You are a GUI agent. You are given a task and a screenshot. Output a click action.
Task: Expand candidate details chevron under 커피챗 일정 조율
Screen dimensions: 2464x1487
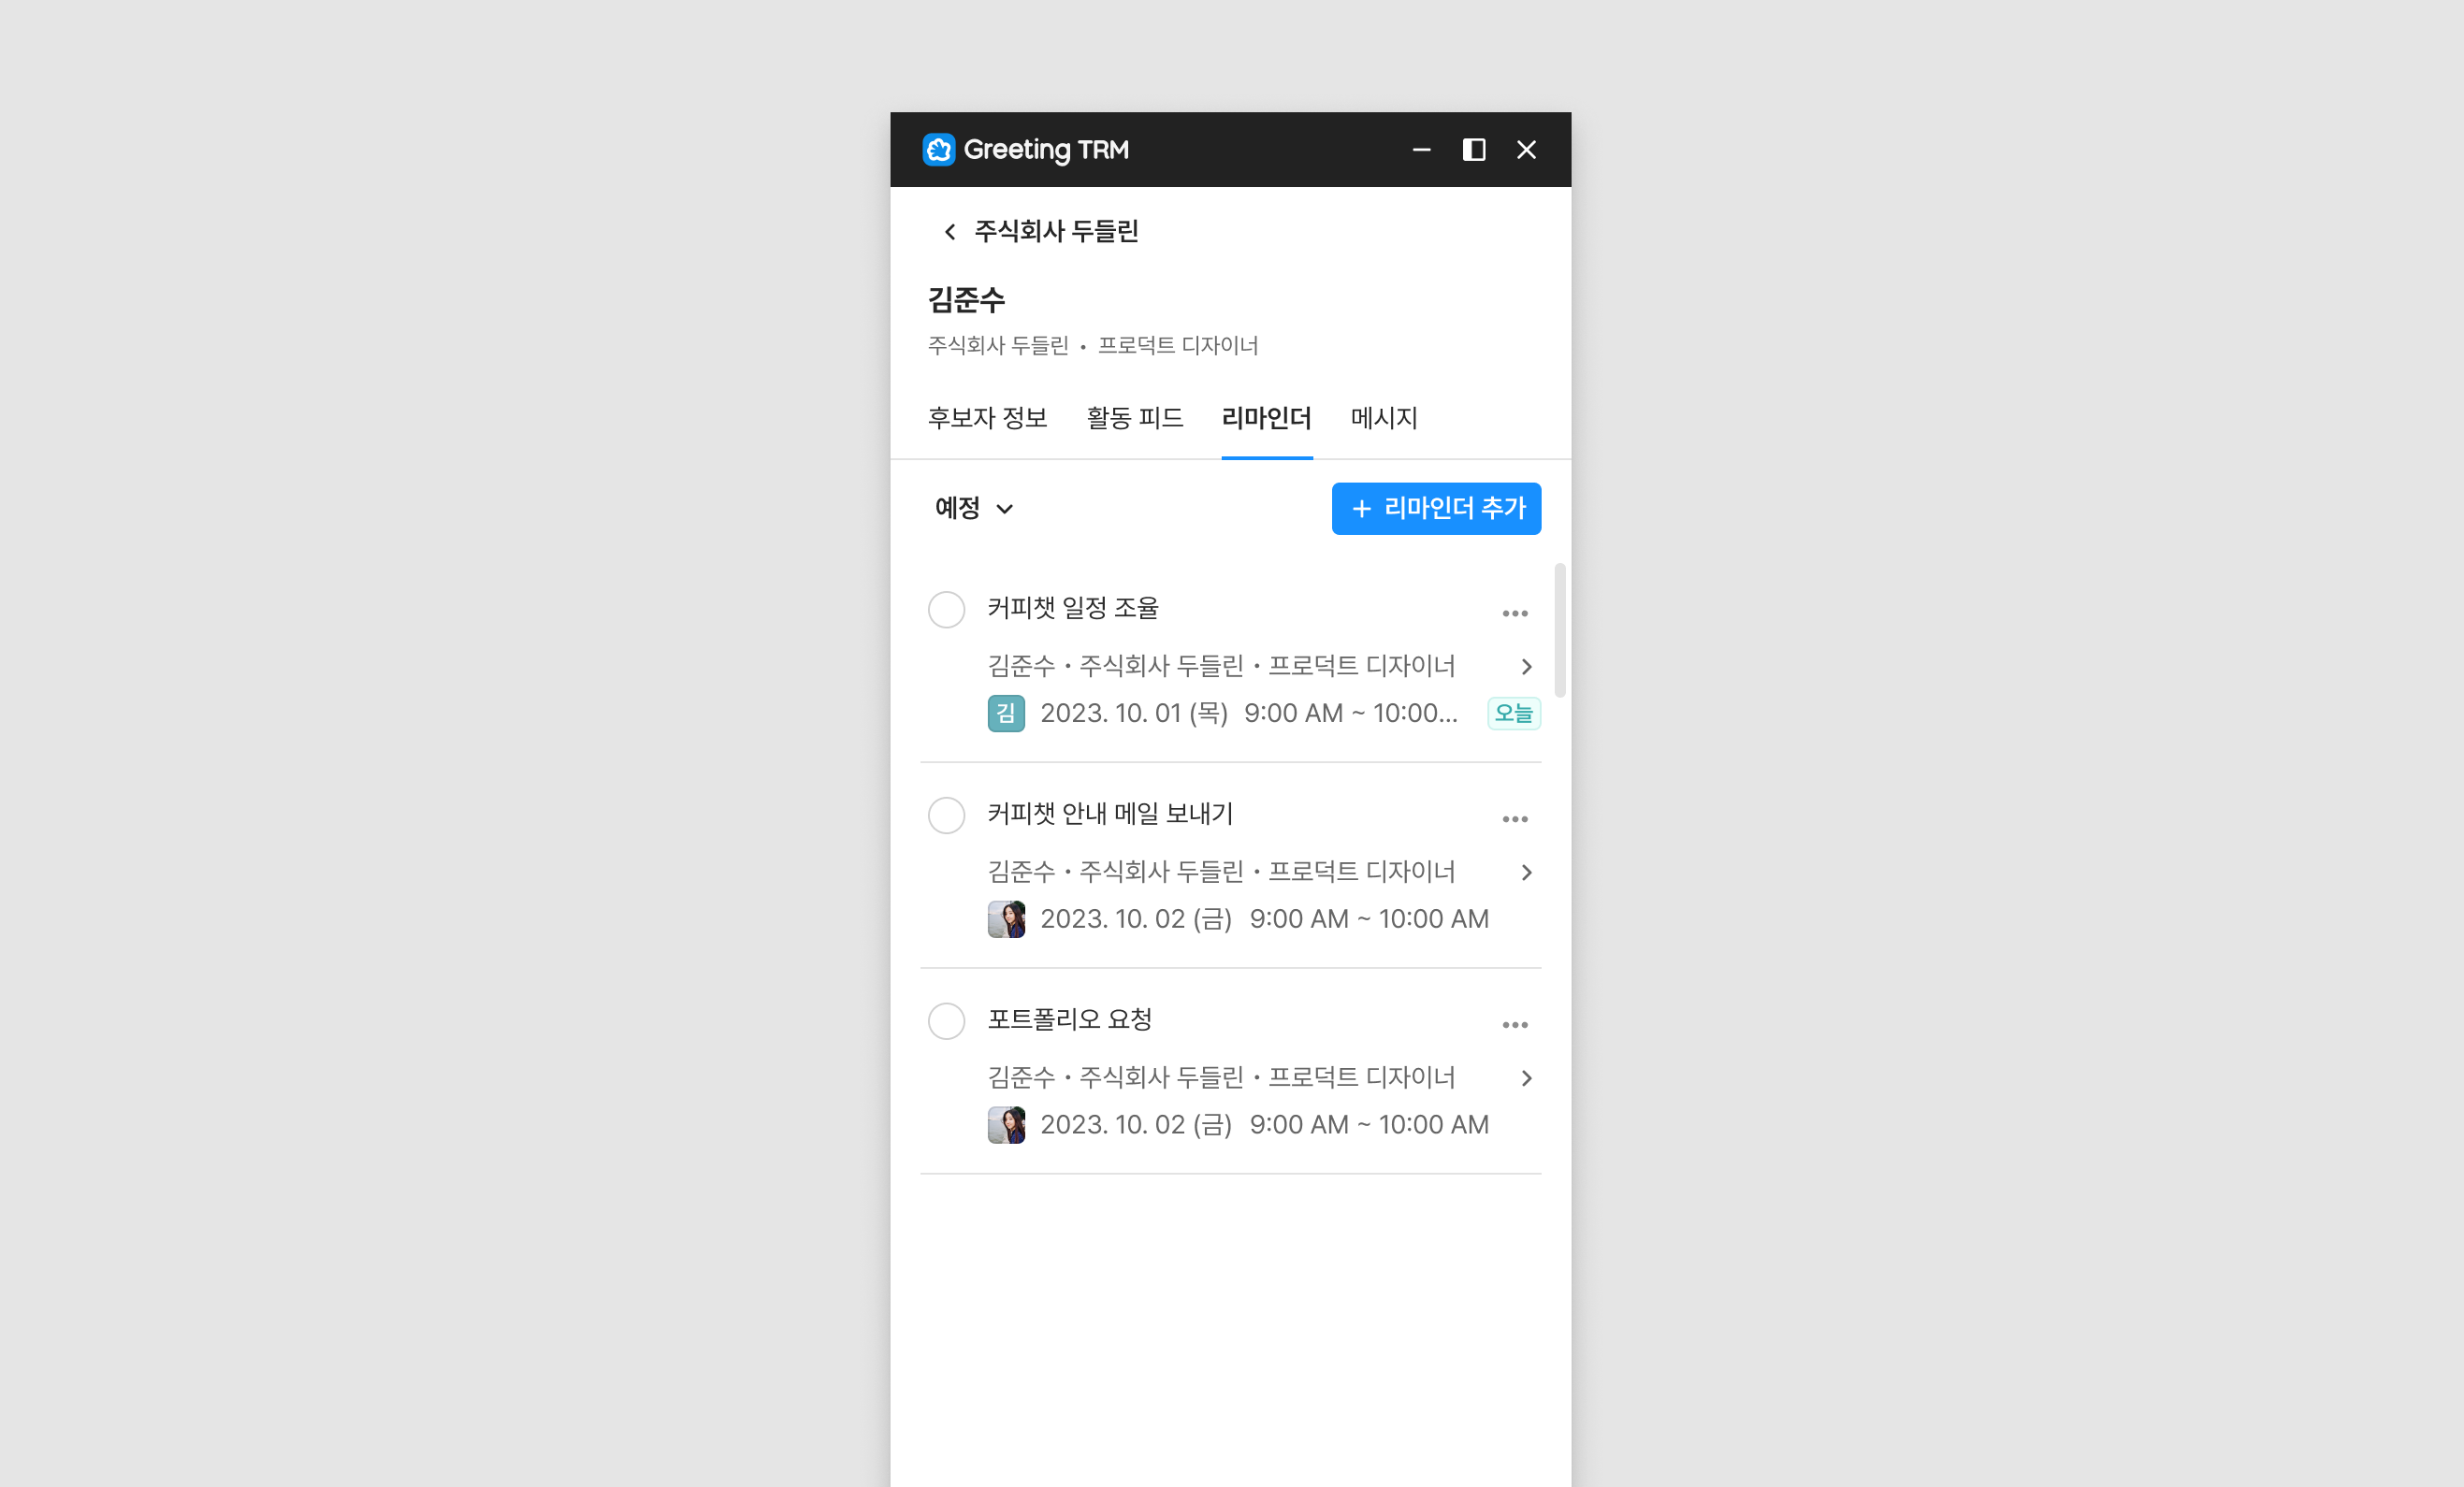(x=1526, y=667)
